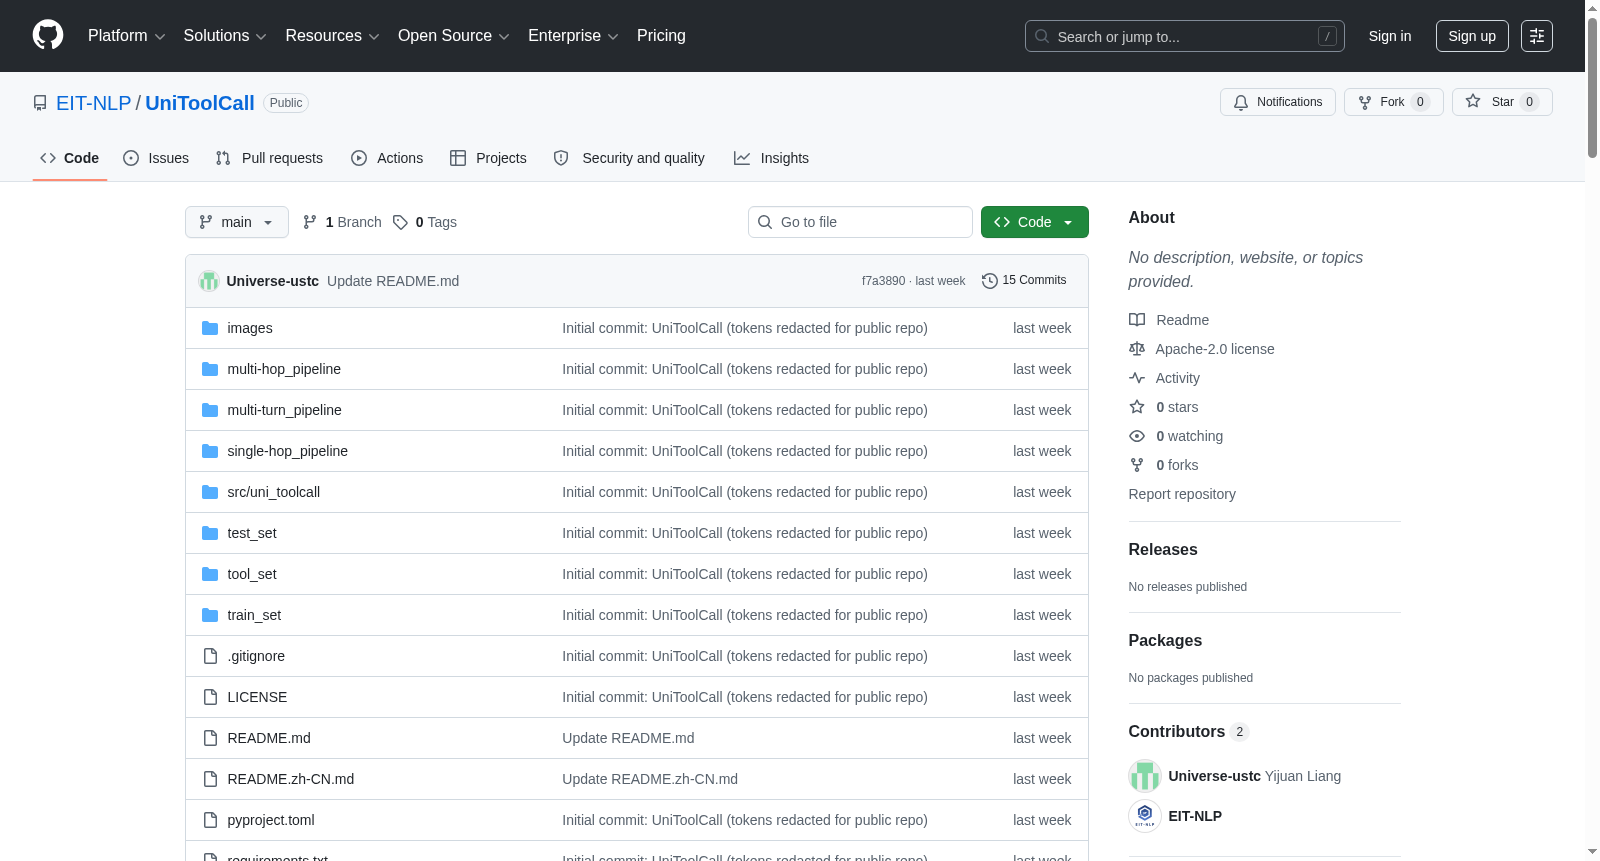Open the Projects tab
This screenshot has width=1600, height=861.
click(488, 158)
